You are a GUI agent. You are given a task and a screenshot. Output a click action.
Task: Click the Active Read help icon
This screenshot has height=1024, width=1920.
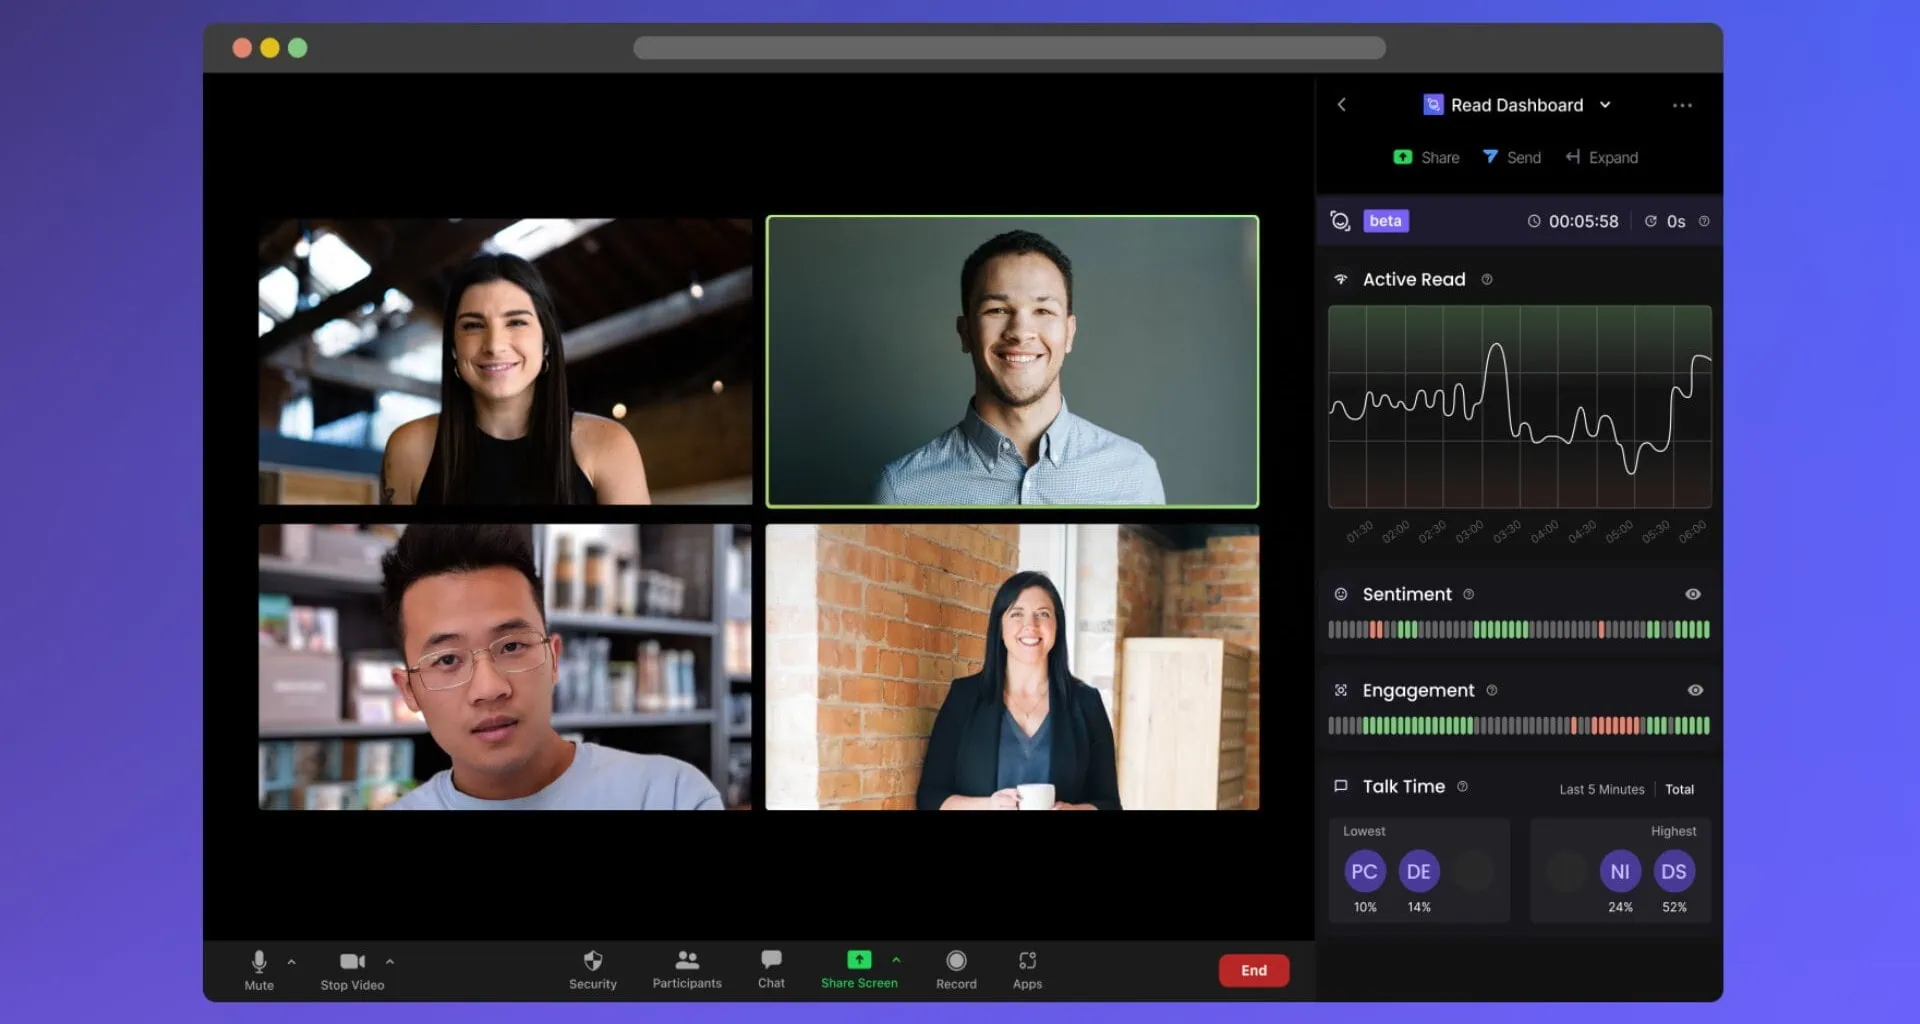coord(1487,280)
